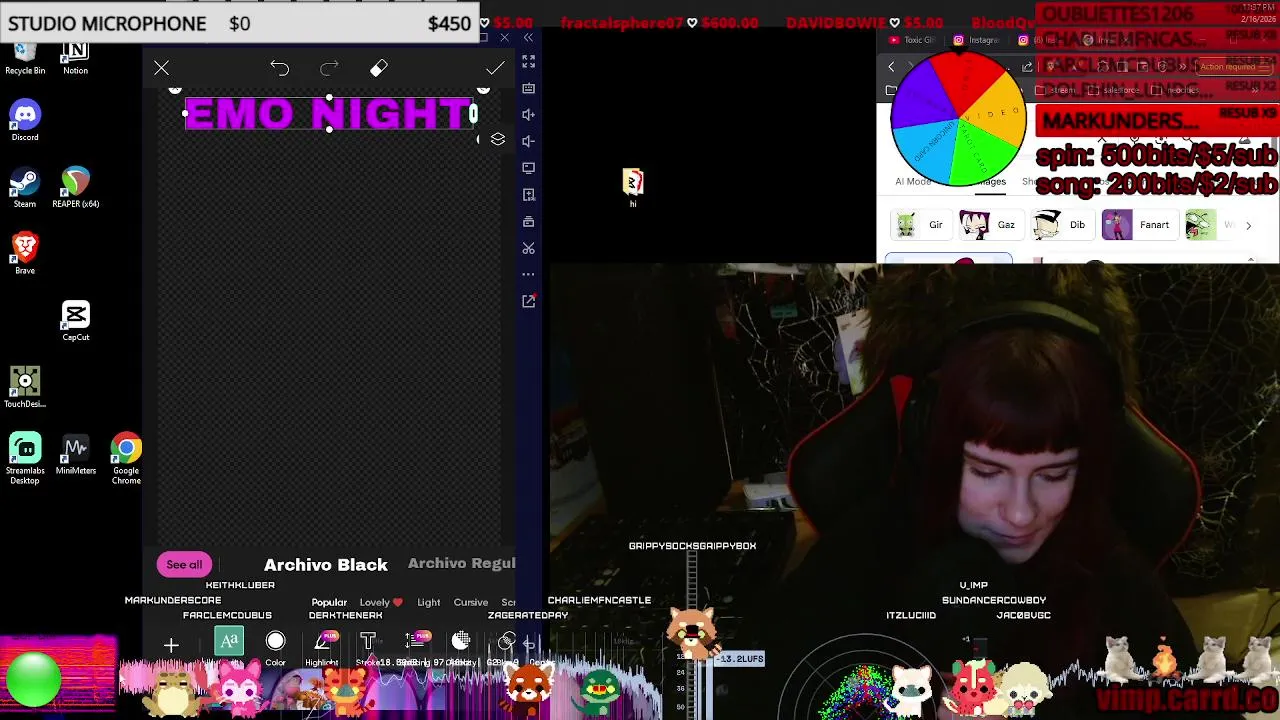
Task: Confirm the text edit with the checkmark
Action: point(495,68)
